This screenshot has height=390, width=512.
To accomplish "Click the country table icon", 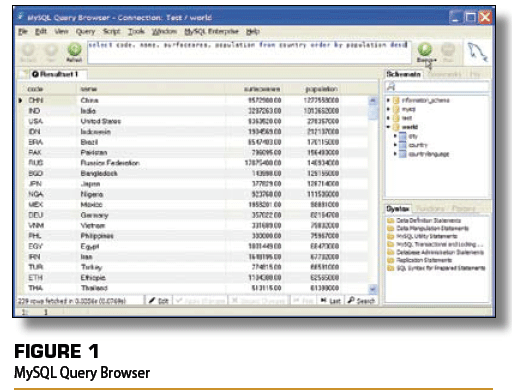I will point(403,145).
